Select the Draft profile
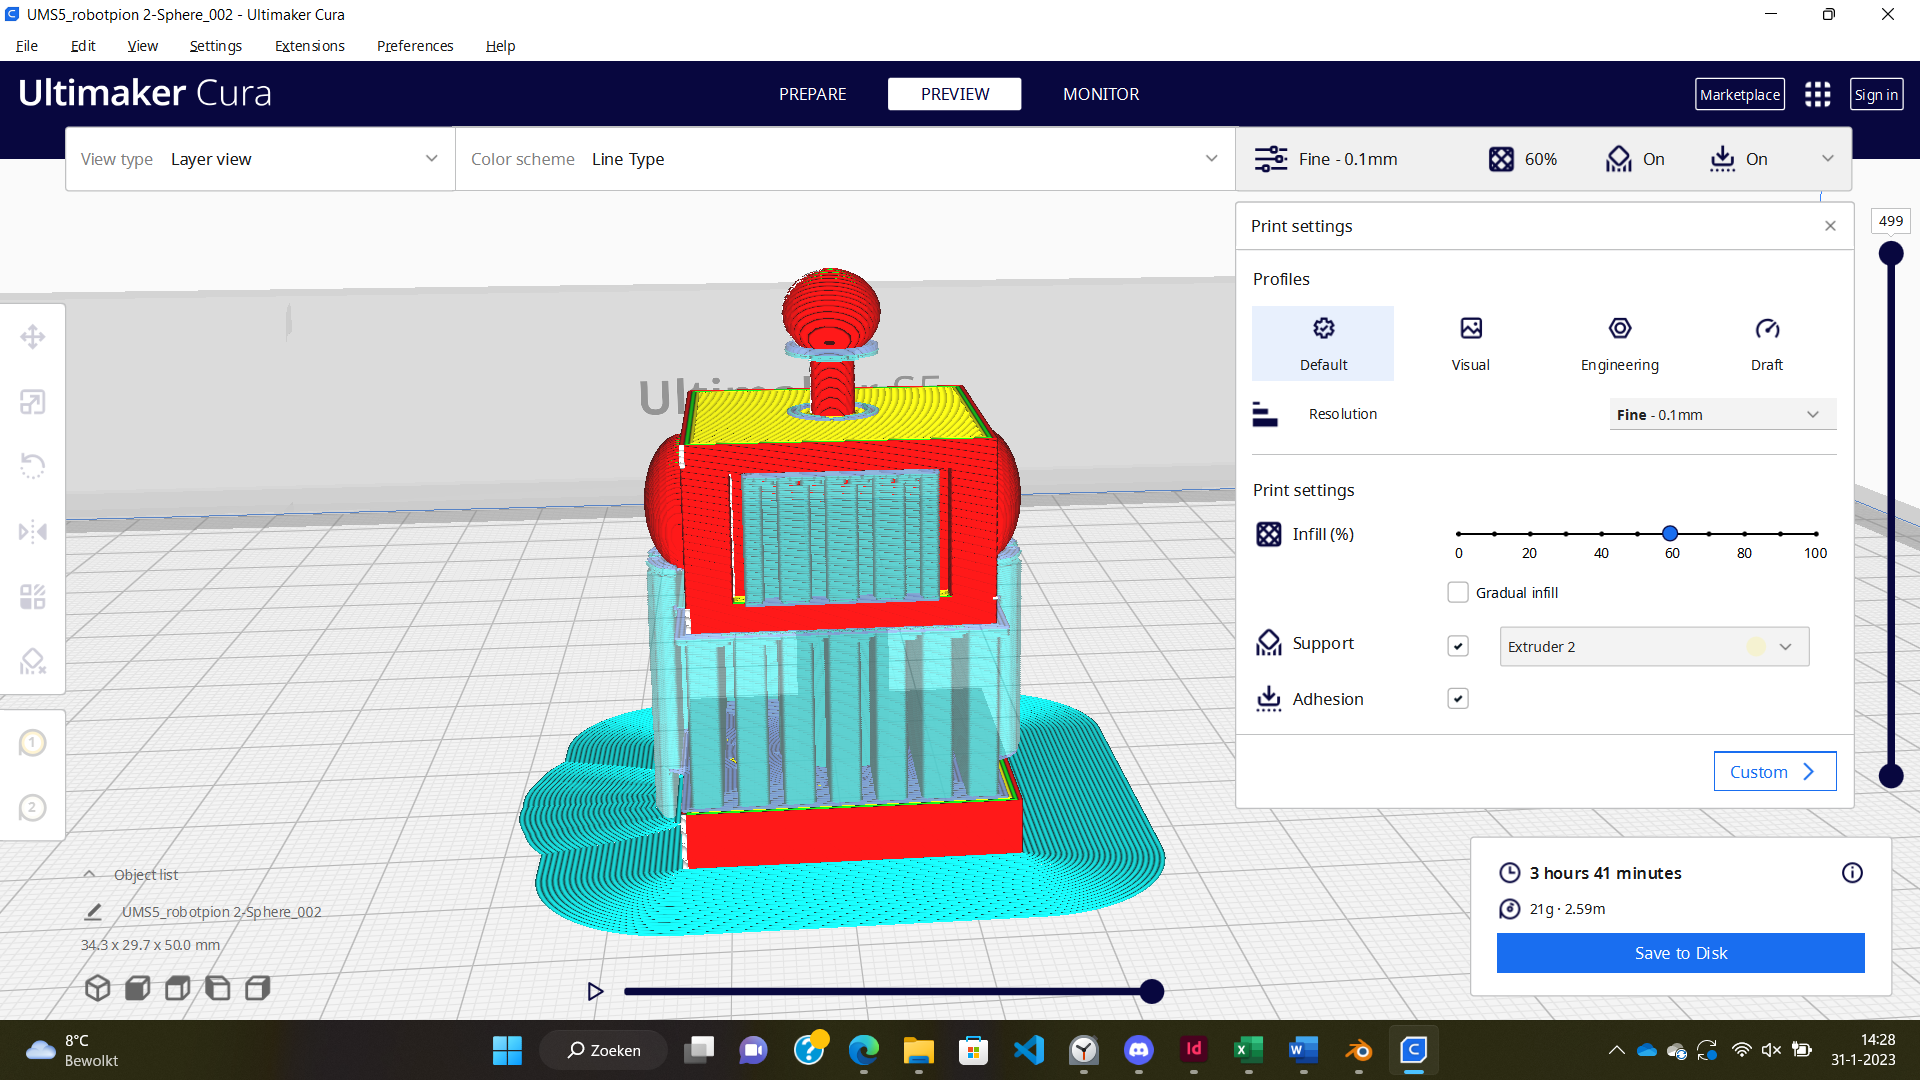 pyautogui.click(x=1766, y=343)
